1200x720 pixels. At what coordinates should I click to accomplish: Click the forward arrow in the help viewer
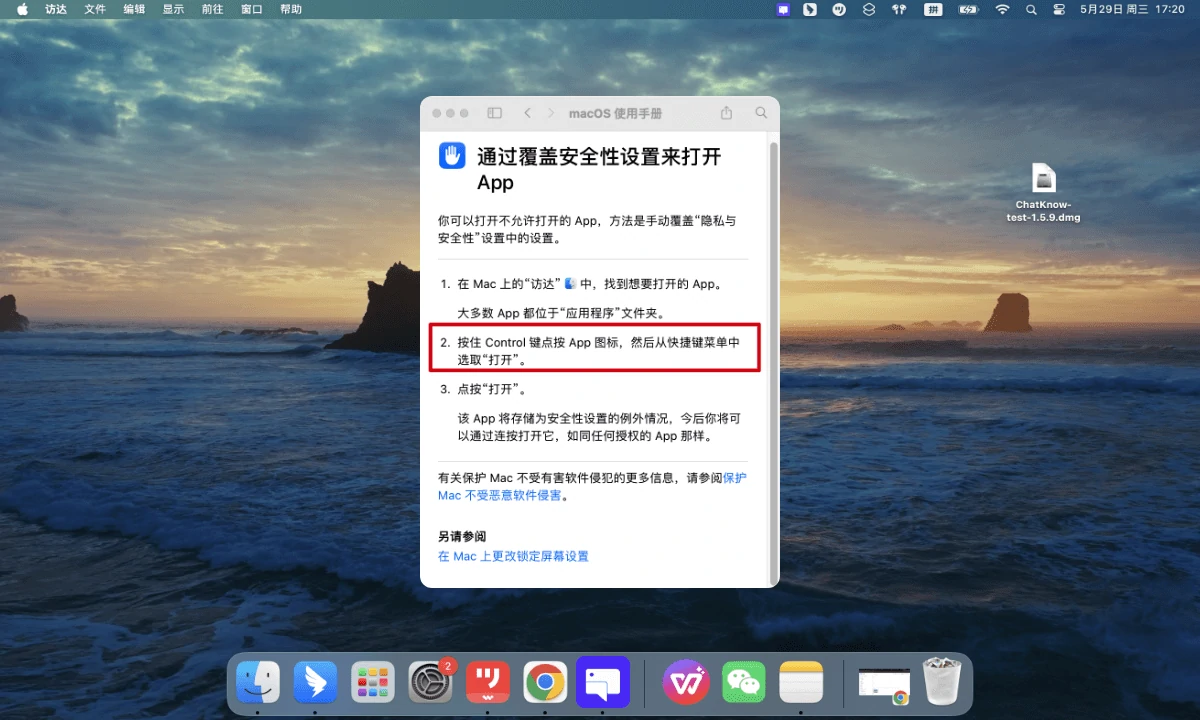click(x=550, y=114)
